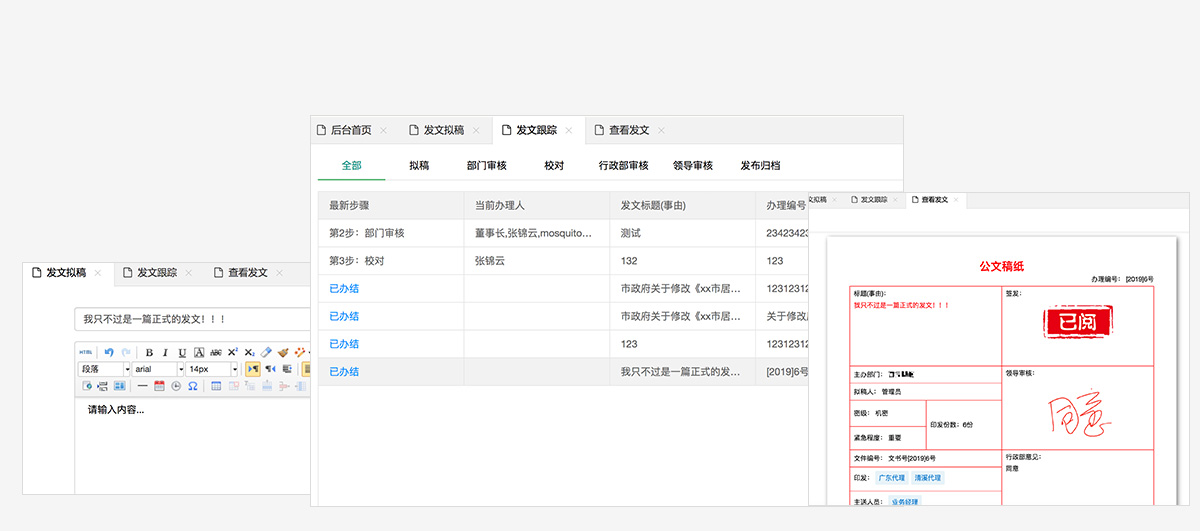Filter by 行政部审核 step
Screen dimensions: 1200x531
[x=624, y=165]
